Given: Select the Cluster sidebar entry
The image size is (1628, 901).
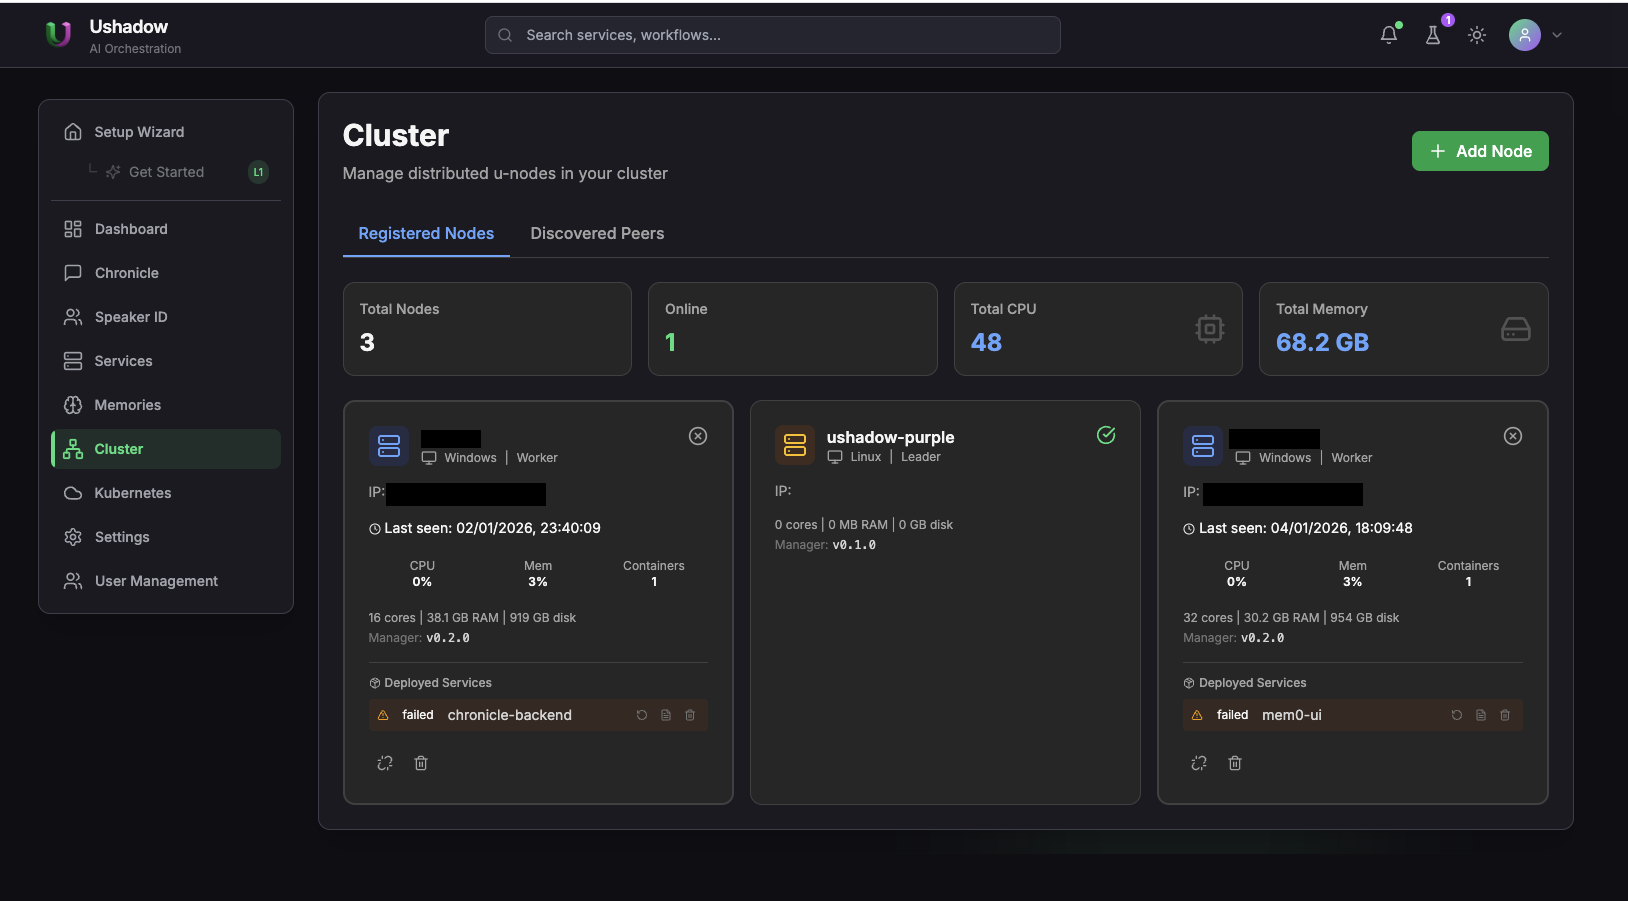Looking at the screenshot, I should click(x=120, y=448).
